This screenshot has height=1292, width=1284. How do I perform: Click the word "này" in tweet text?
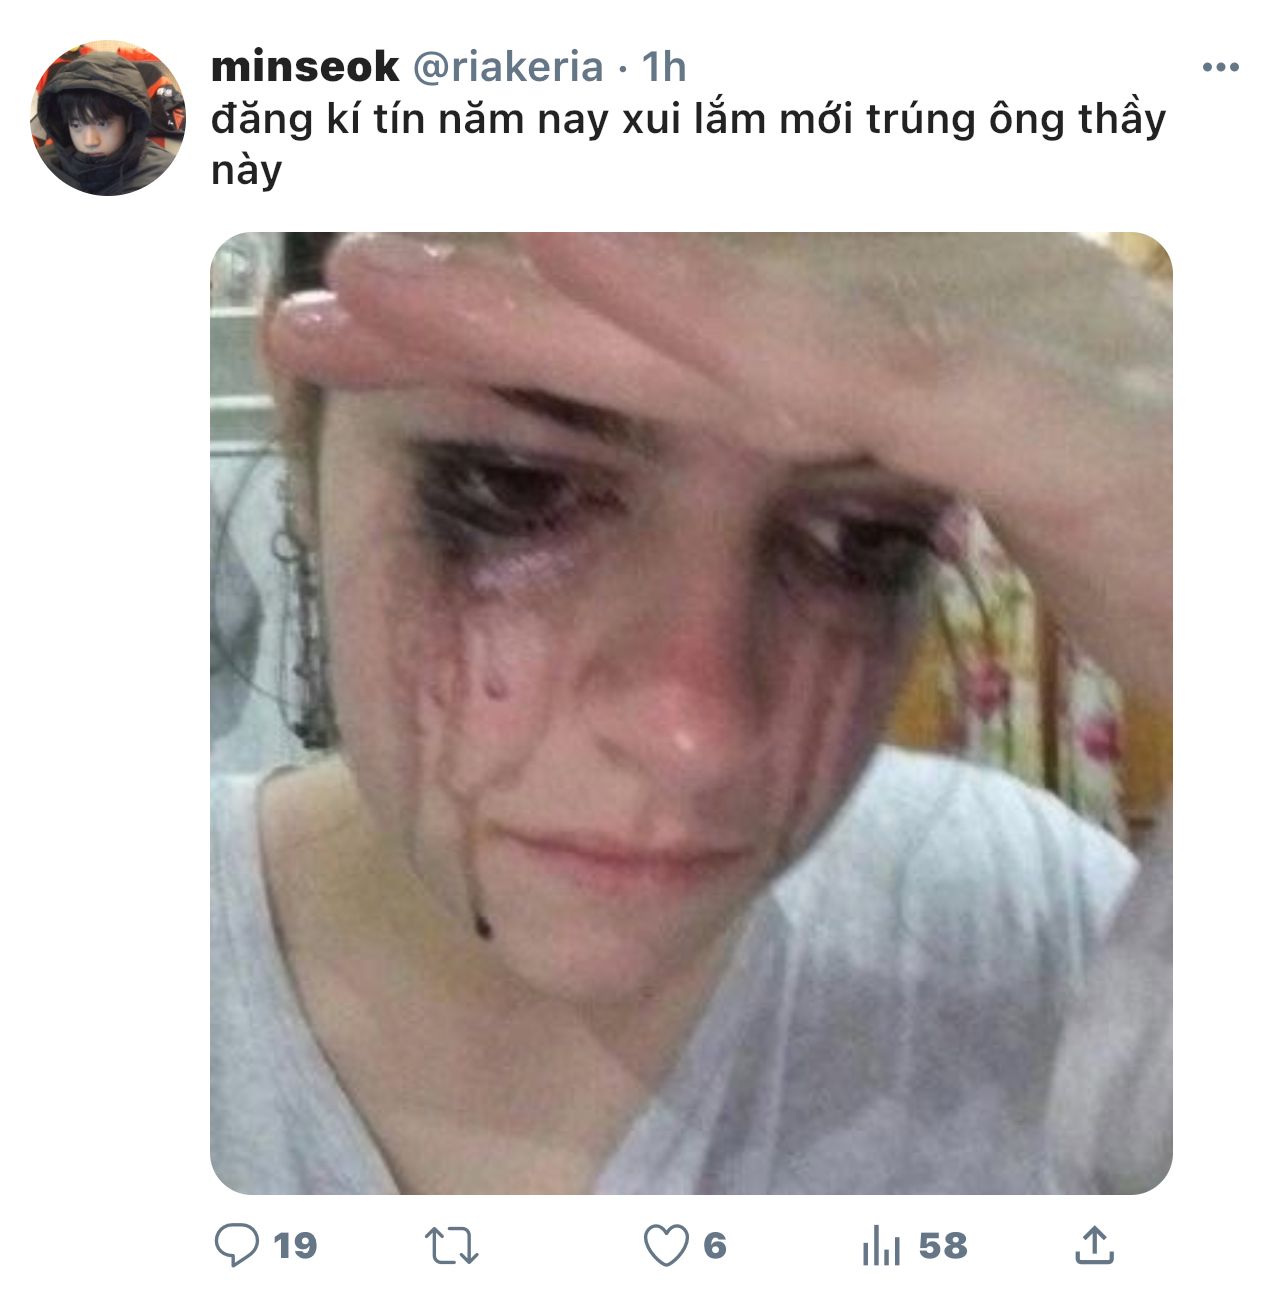(246, 170)
